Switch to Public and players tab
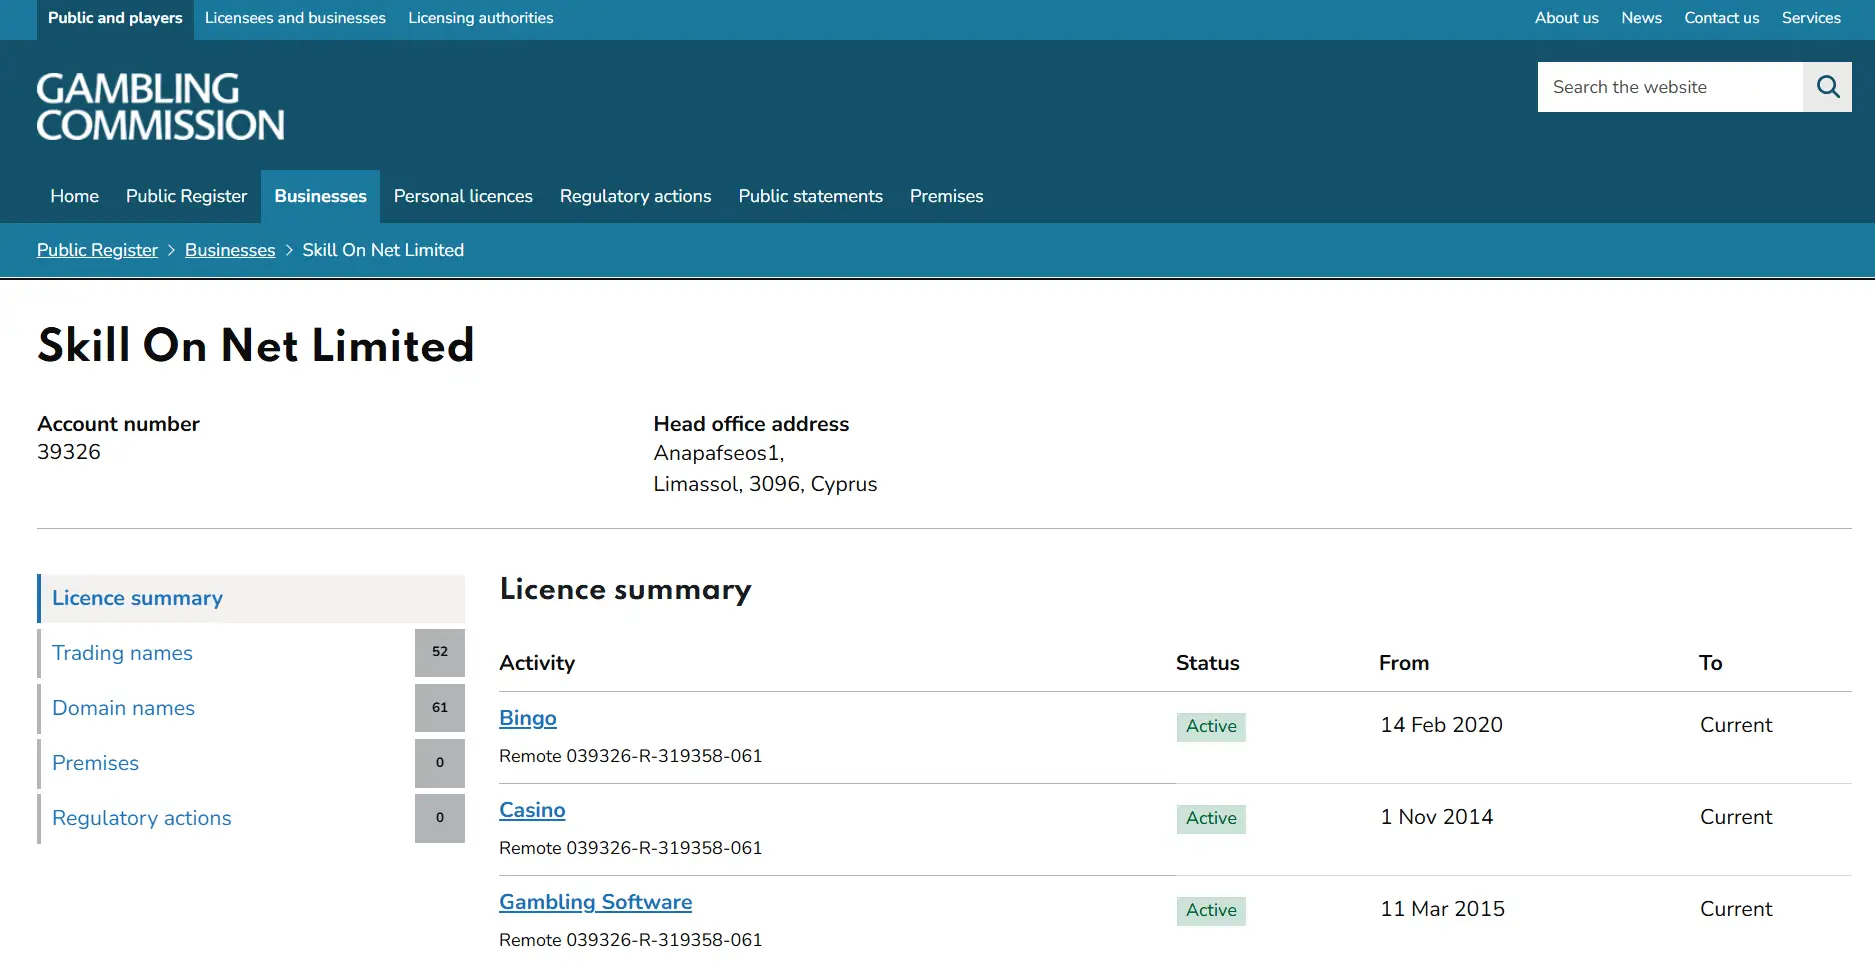This screenshot has height=966, width=1875. coord(115,18)
